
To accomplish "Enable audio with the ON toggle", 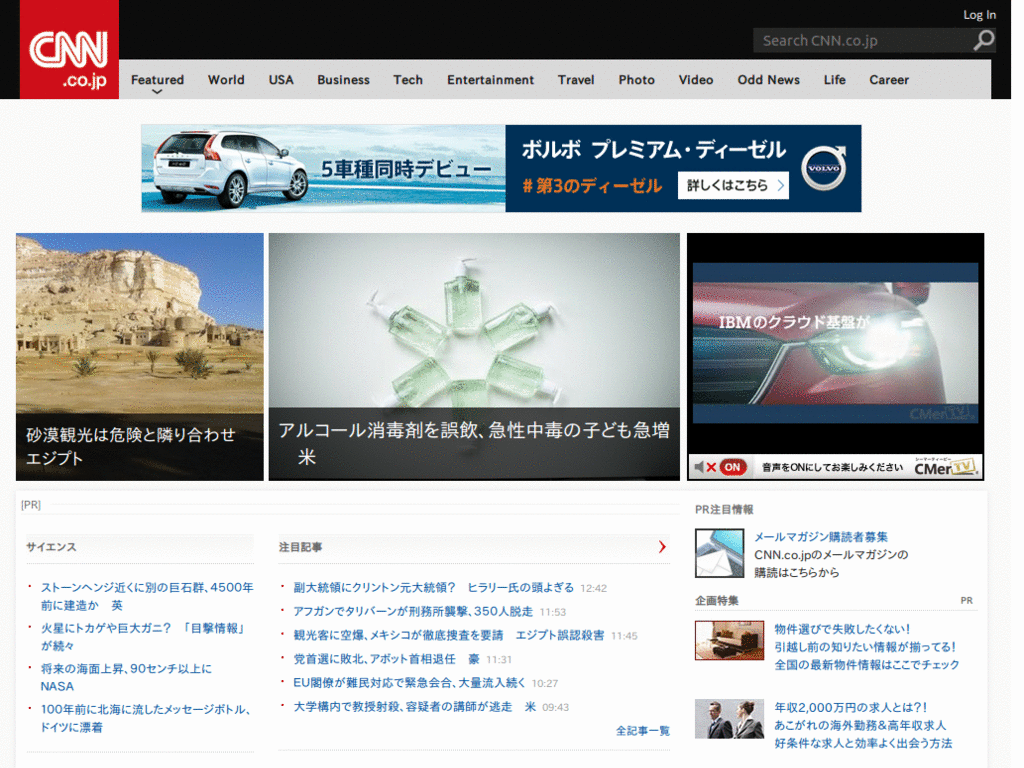I will tap(732, 465).
